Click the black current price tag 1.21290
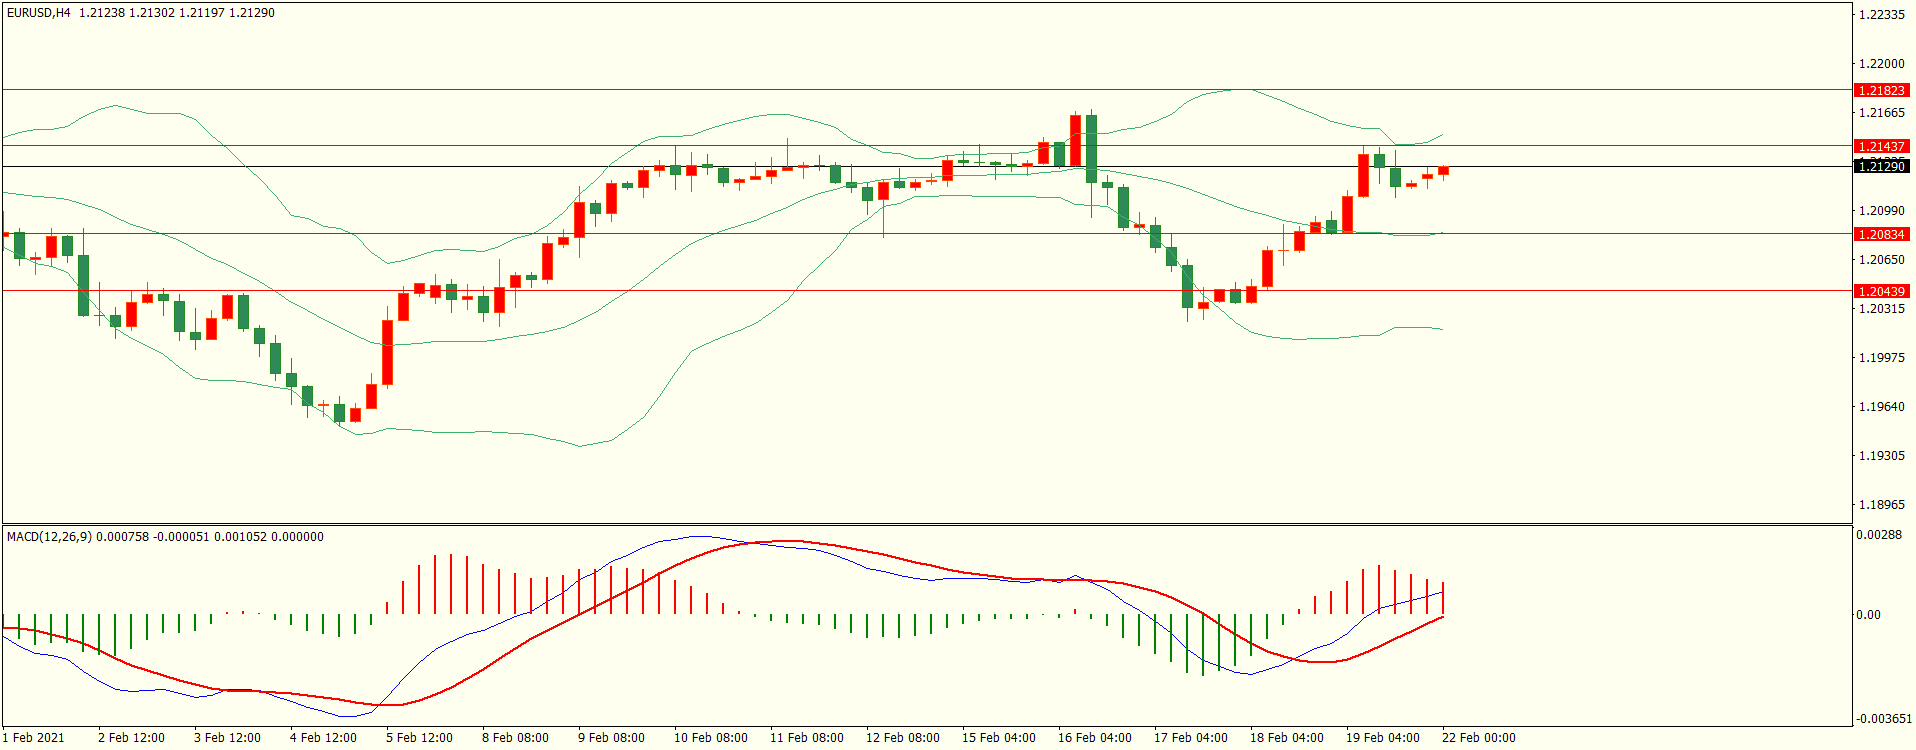The height and width of the screenshot is (750, 1916). tap(1880, 166)
